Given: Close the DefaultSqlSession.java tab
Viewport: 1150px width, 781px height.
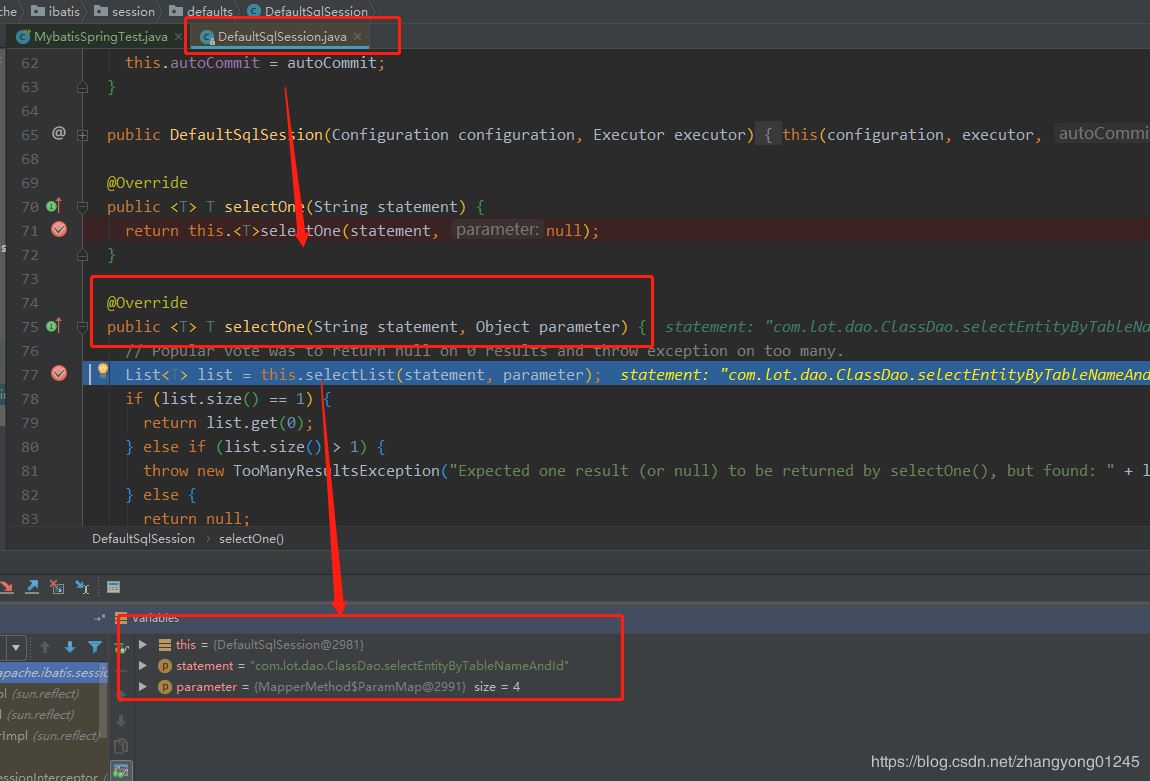Looking at the screenshot, I should [357, 37].
